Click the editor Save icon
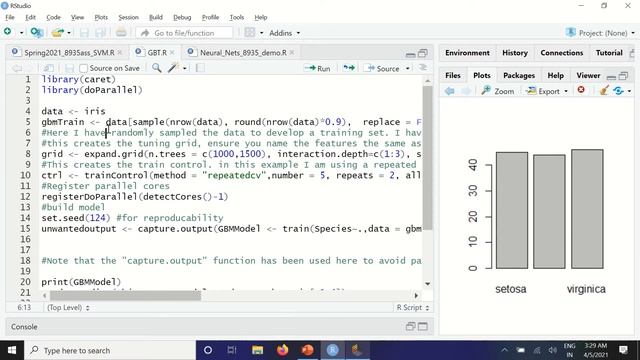The image size is (640, 360). (x=69, y=68)
